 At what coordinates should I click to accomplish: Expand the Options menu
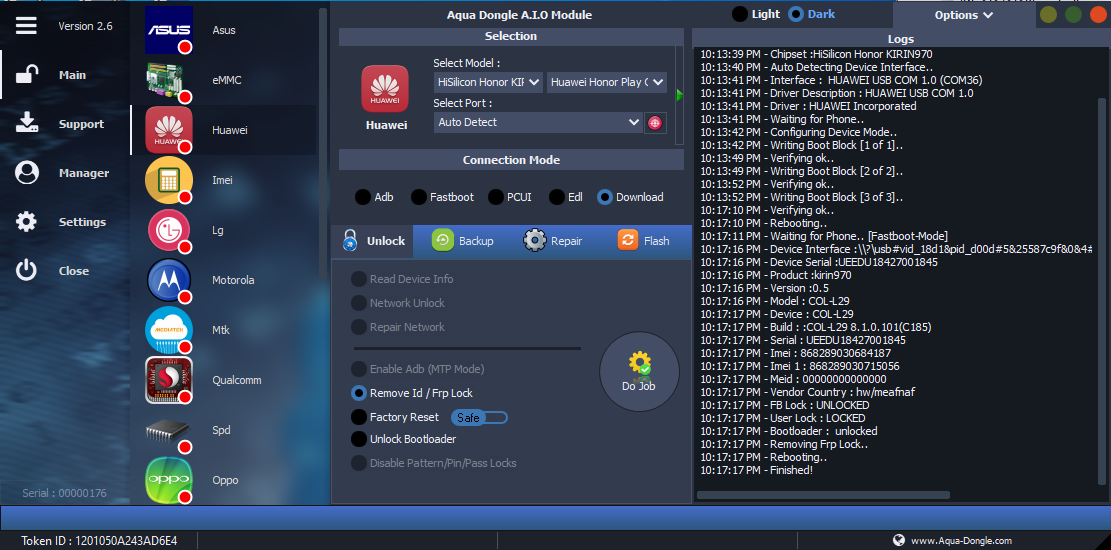tap(964, 15)
